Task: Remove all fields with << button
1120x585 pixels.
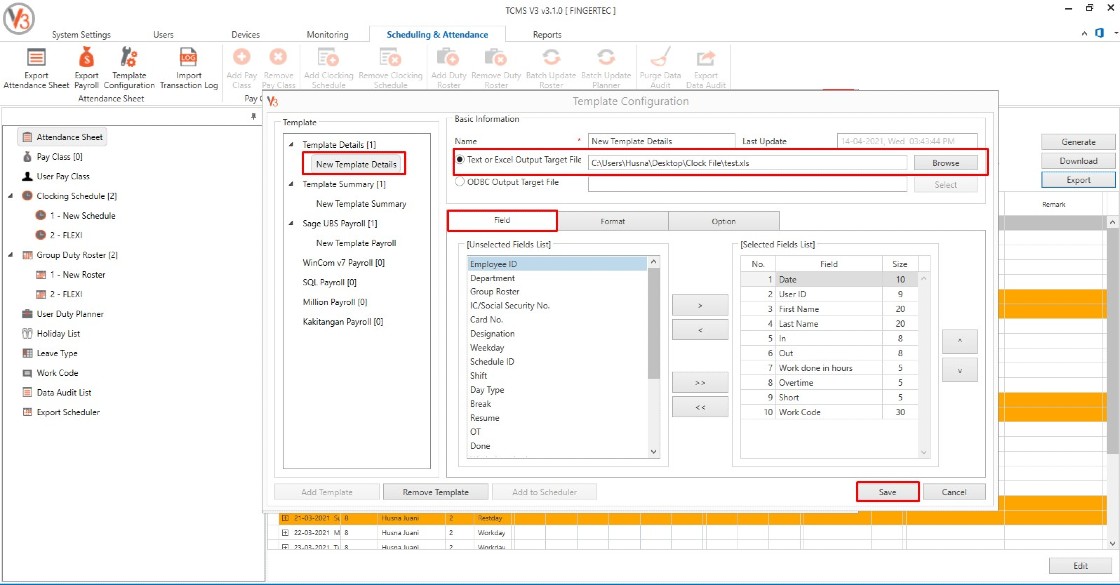Action: [700, 407]
